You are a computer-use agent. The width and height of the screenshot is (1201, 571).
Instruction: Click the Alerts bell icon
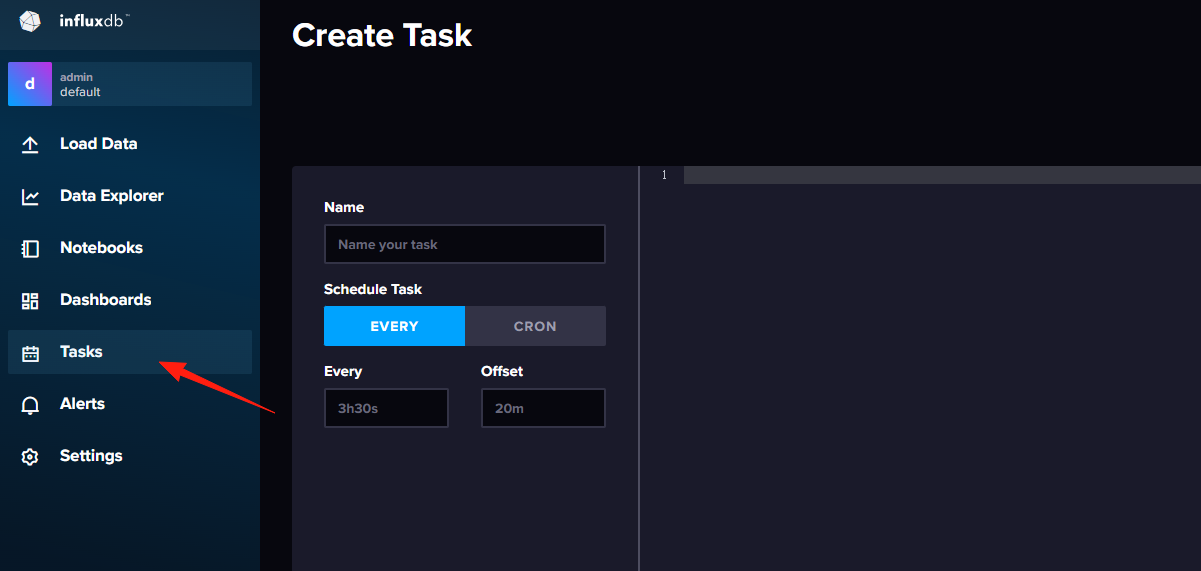30,404
